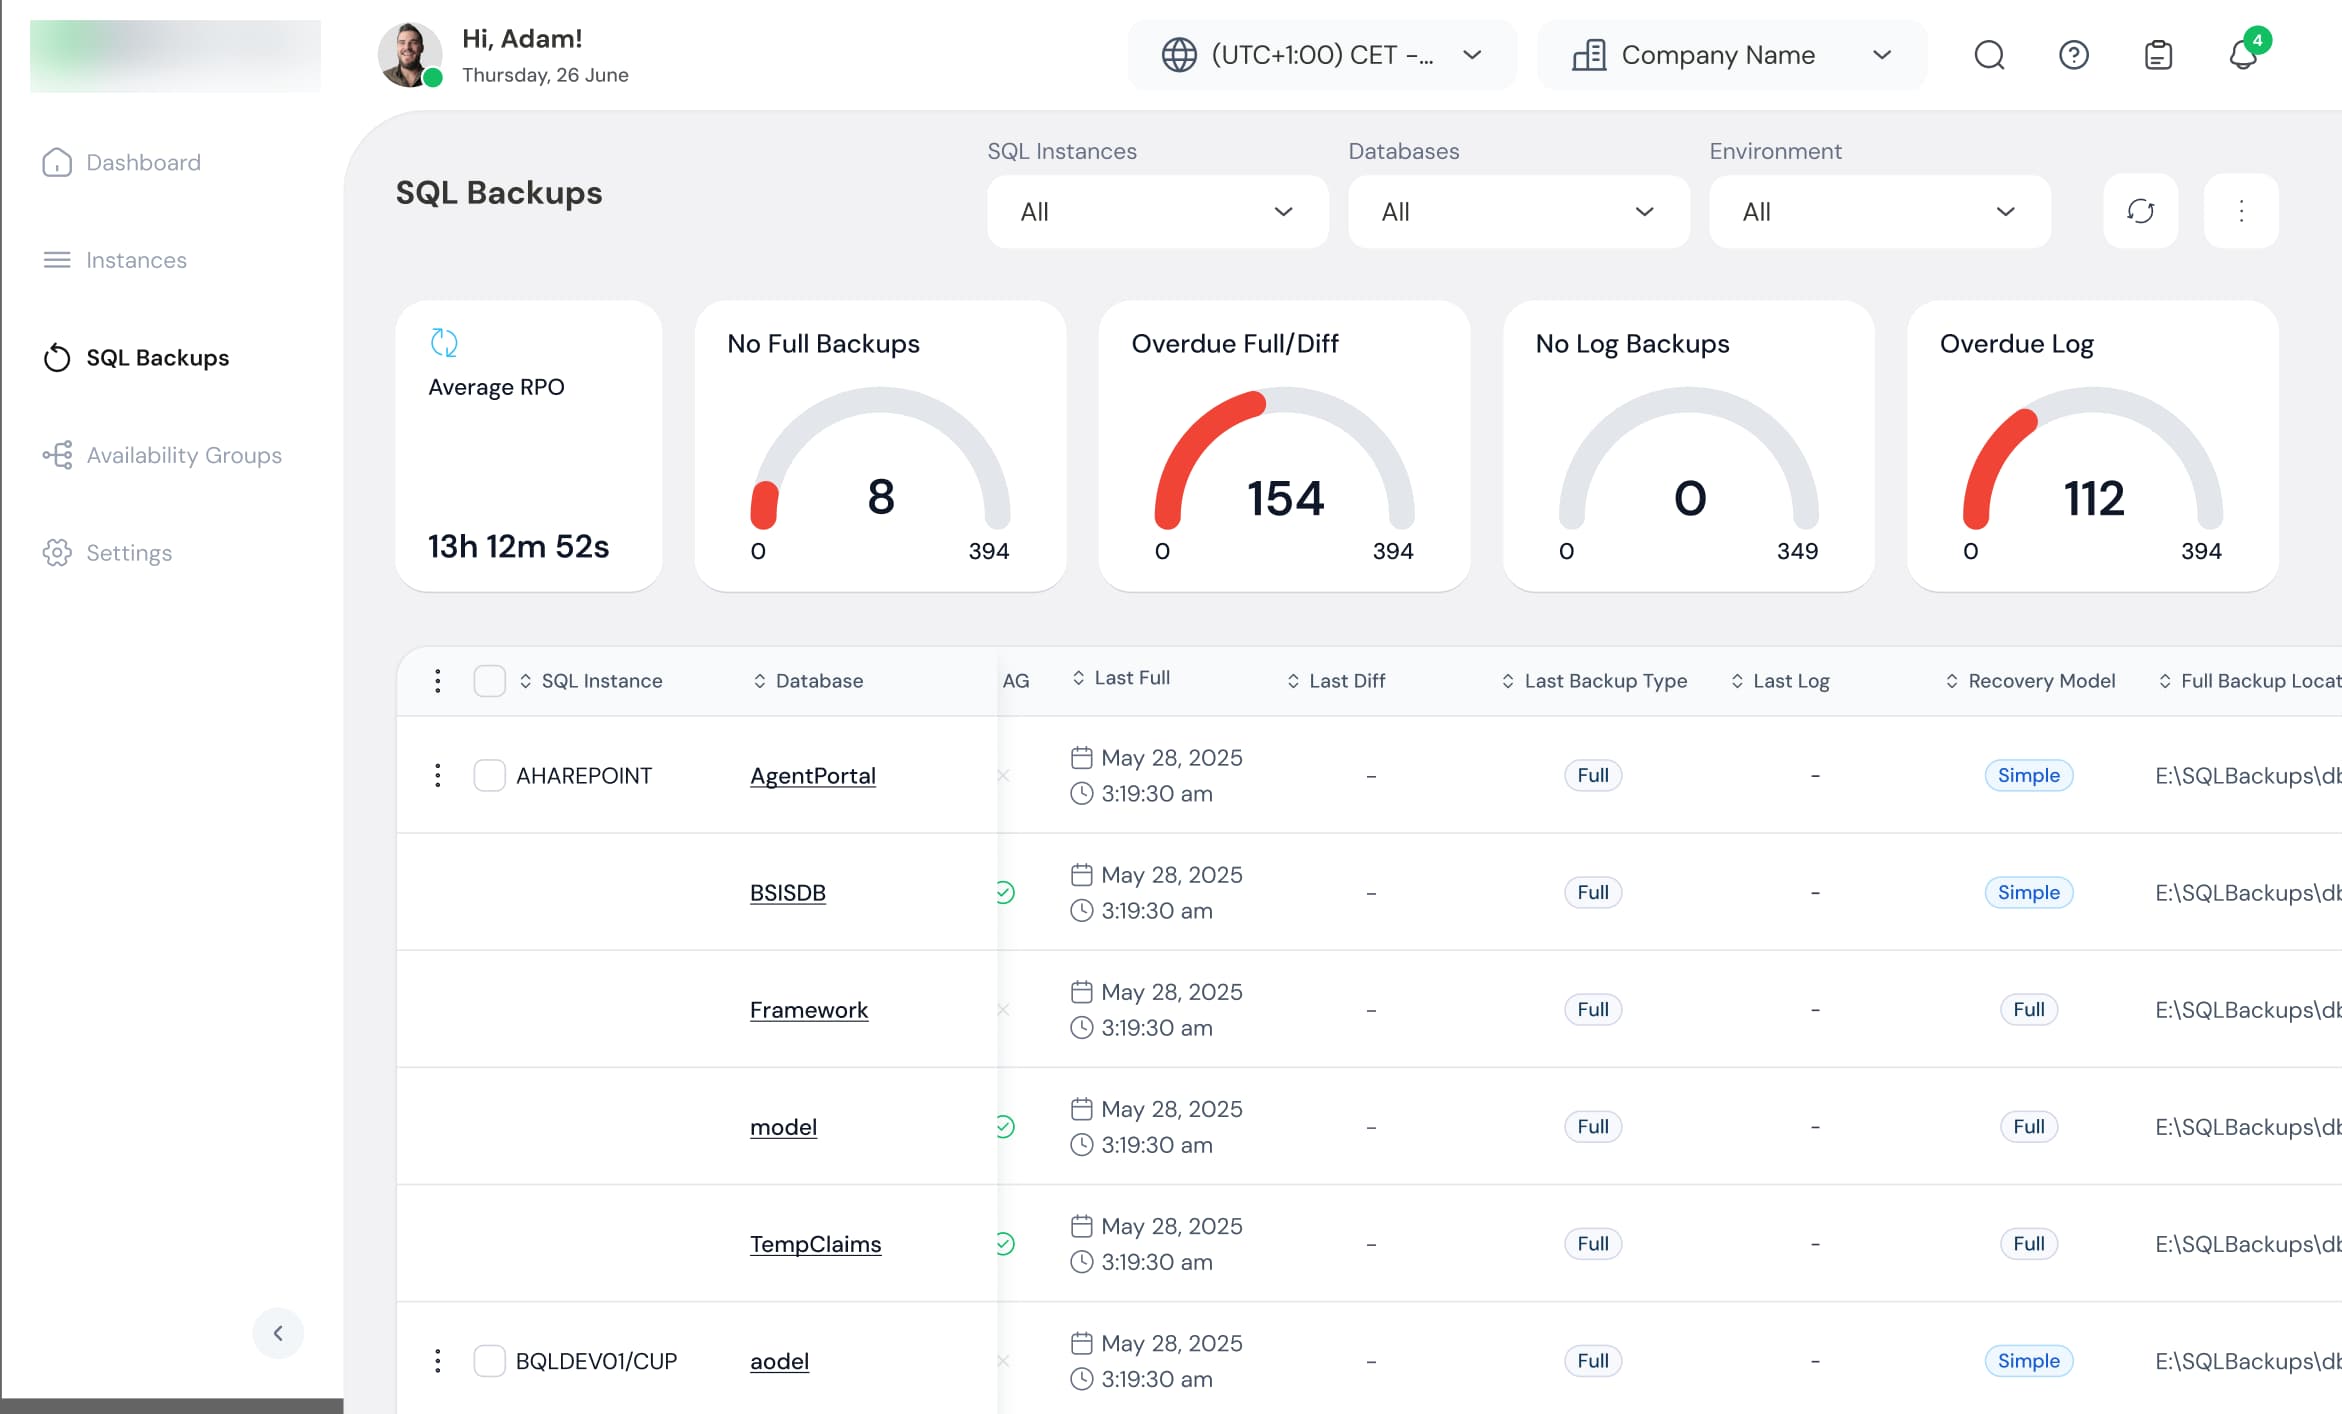This screenshot has height=1414, width=2342.
Task: Click AHAREPOINT instance name
Action: click(x=584, y=775)
